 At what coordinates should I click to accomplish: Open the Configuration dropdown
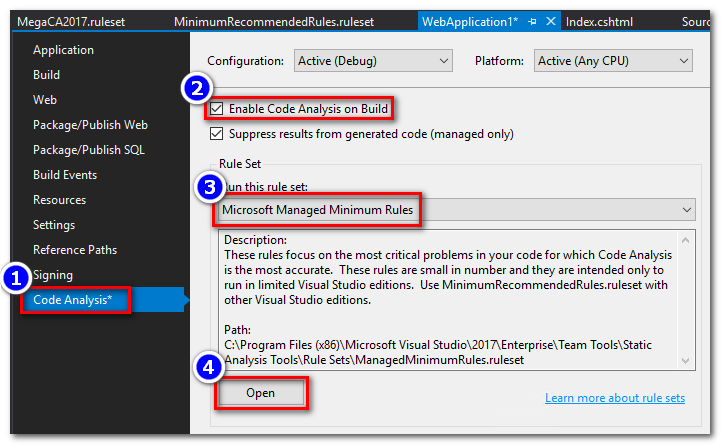click(x=373, y=61)
